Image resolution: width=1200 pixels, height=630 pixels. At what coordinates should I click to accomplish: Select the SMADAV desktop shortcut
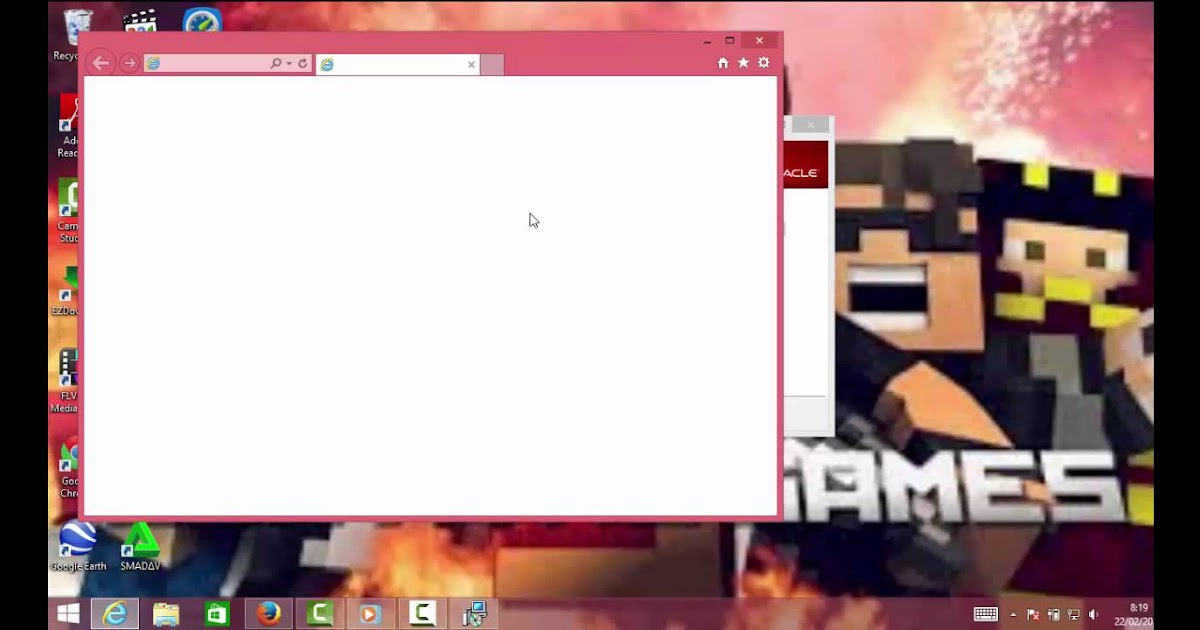click(x=140, y=546)
